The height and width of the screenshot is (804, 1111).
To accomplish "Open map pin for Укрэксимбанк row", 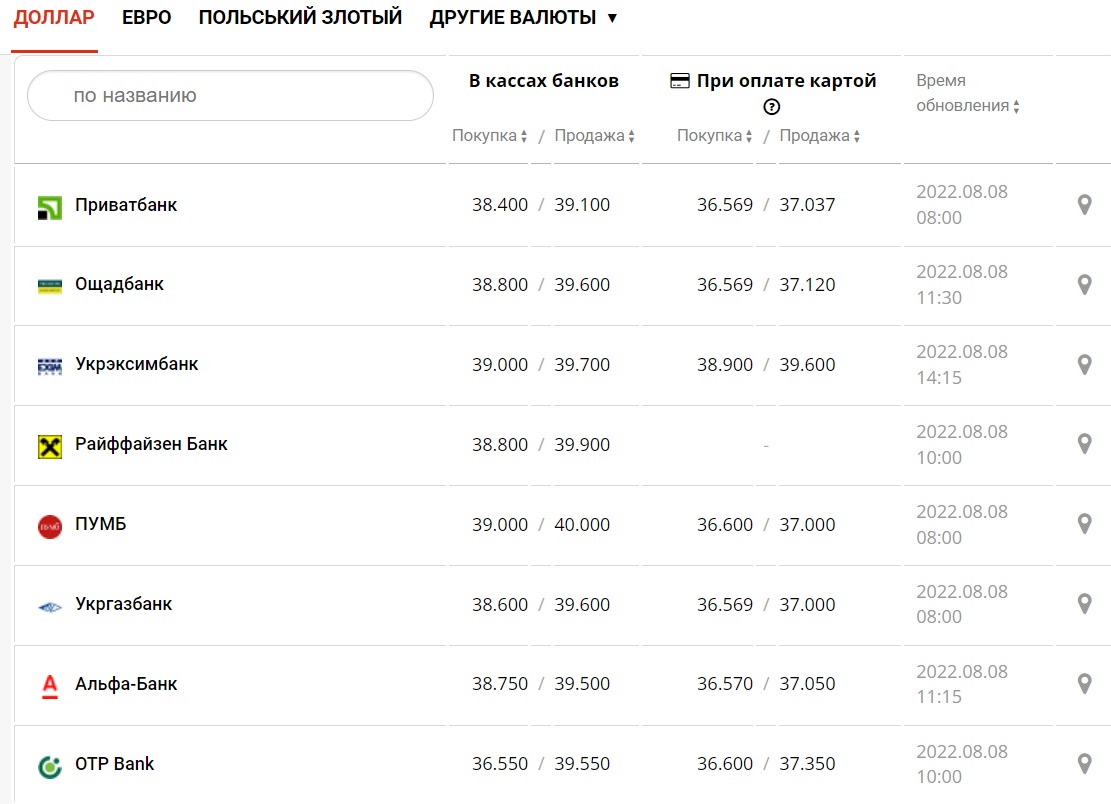I will (x=1084, y=365).
